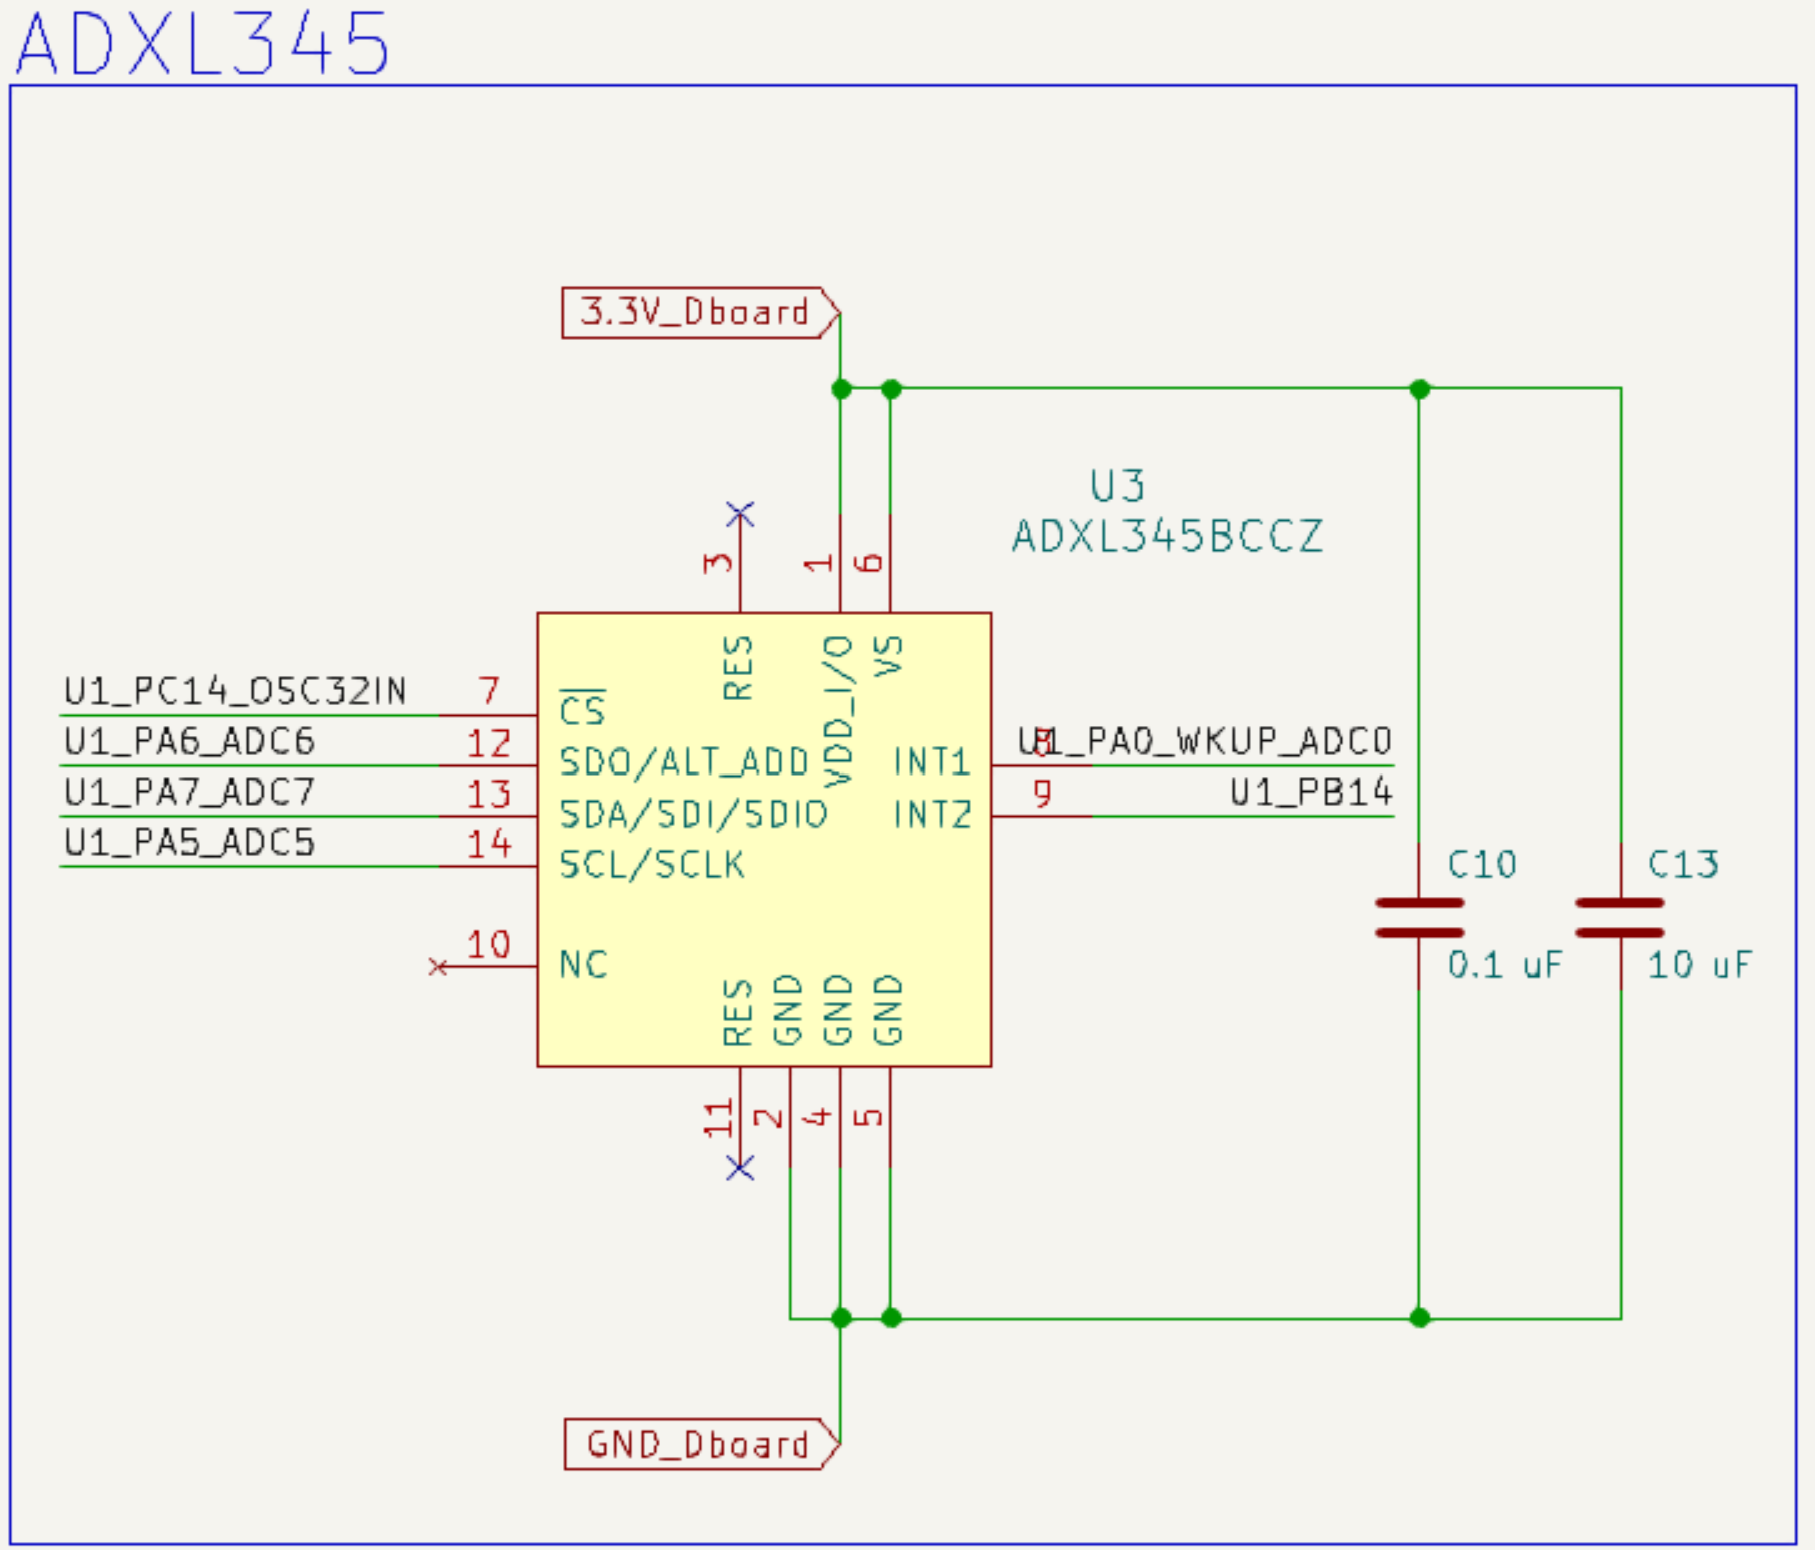This screenshot has height=1550, width=1815.
Task: Select the no-connect marker on pin 11
Action: (x=740, y=1167)
